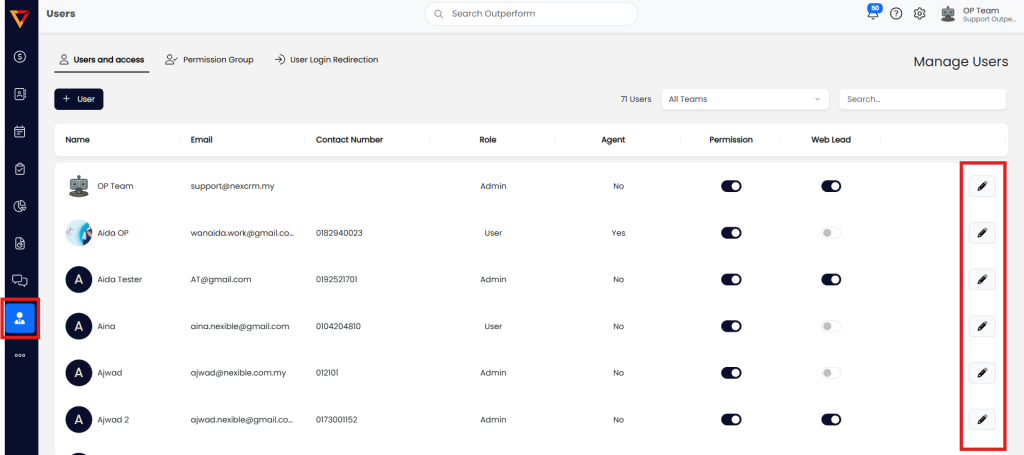The height and width of the screenshot is (455, 1024).
Task: Open the pie chart reports icon
Action: pos(19,206)
